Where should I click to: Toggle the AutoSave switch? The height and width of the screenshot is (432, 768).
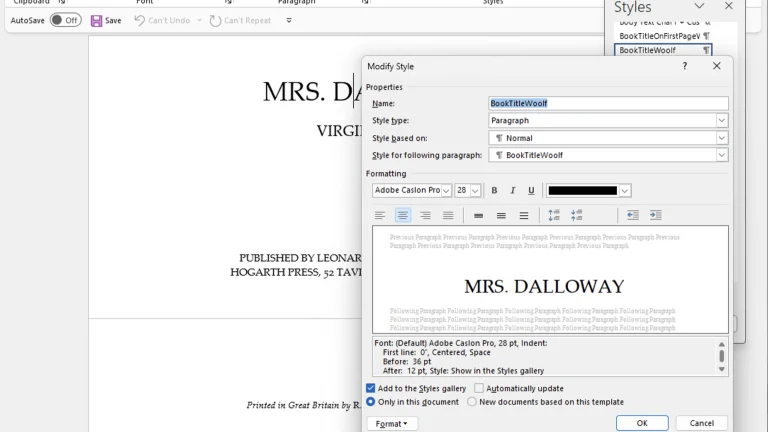(x=66, y=20)
